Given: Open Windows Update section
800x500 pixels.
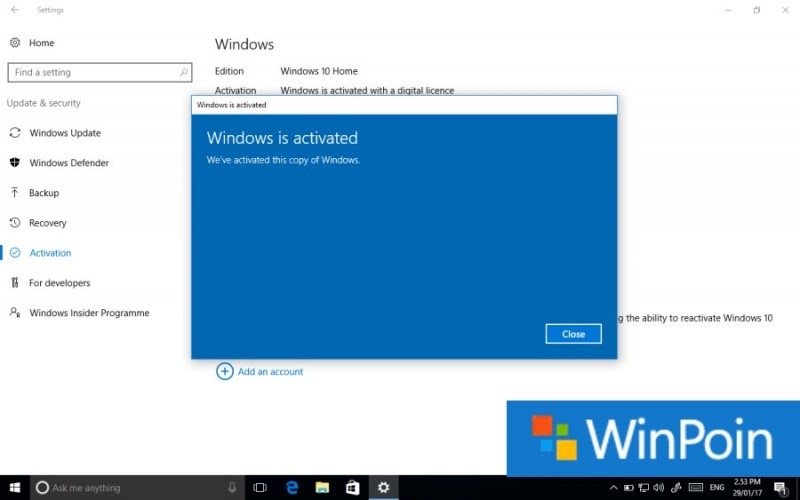Looking at the screenshot, I should (x=65, y=133).
